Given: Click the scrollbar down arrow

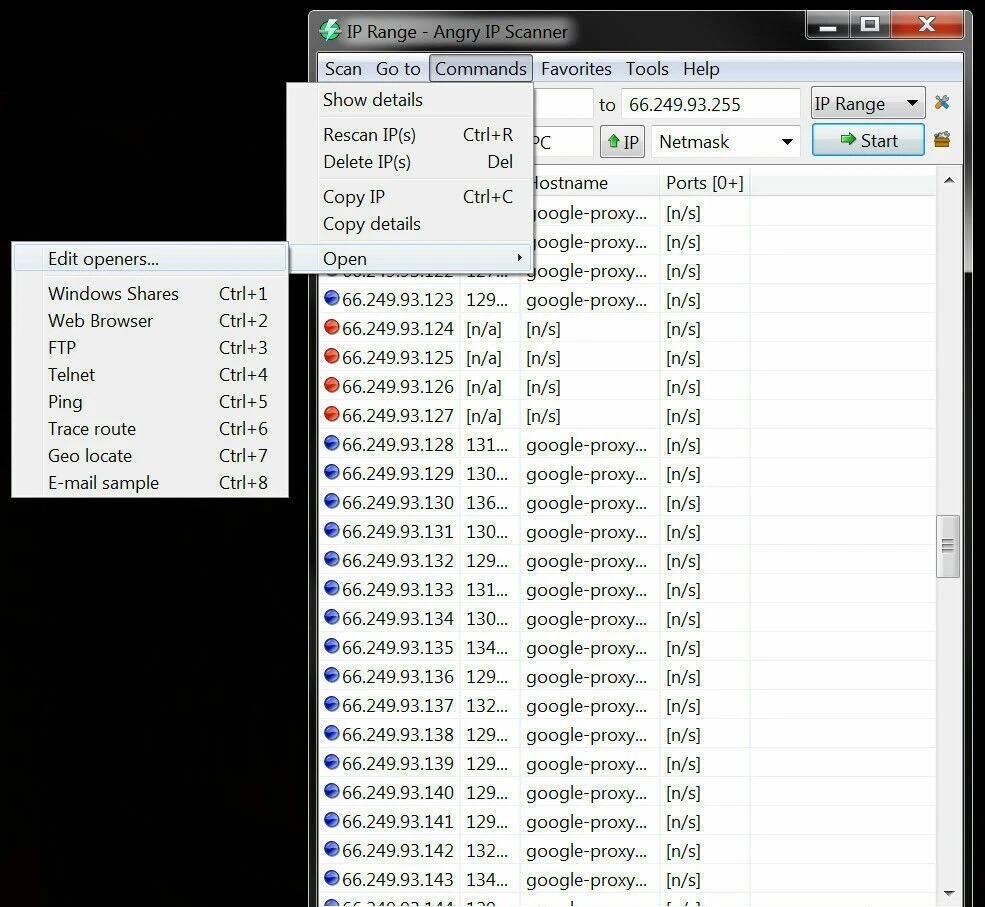Looking at the screenshot, I should pyautogui.click(x=949, y=893).
